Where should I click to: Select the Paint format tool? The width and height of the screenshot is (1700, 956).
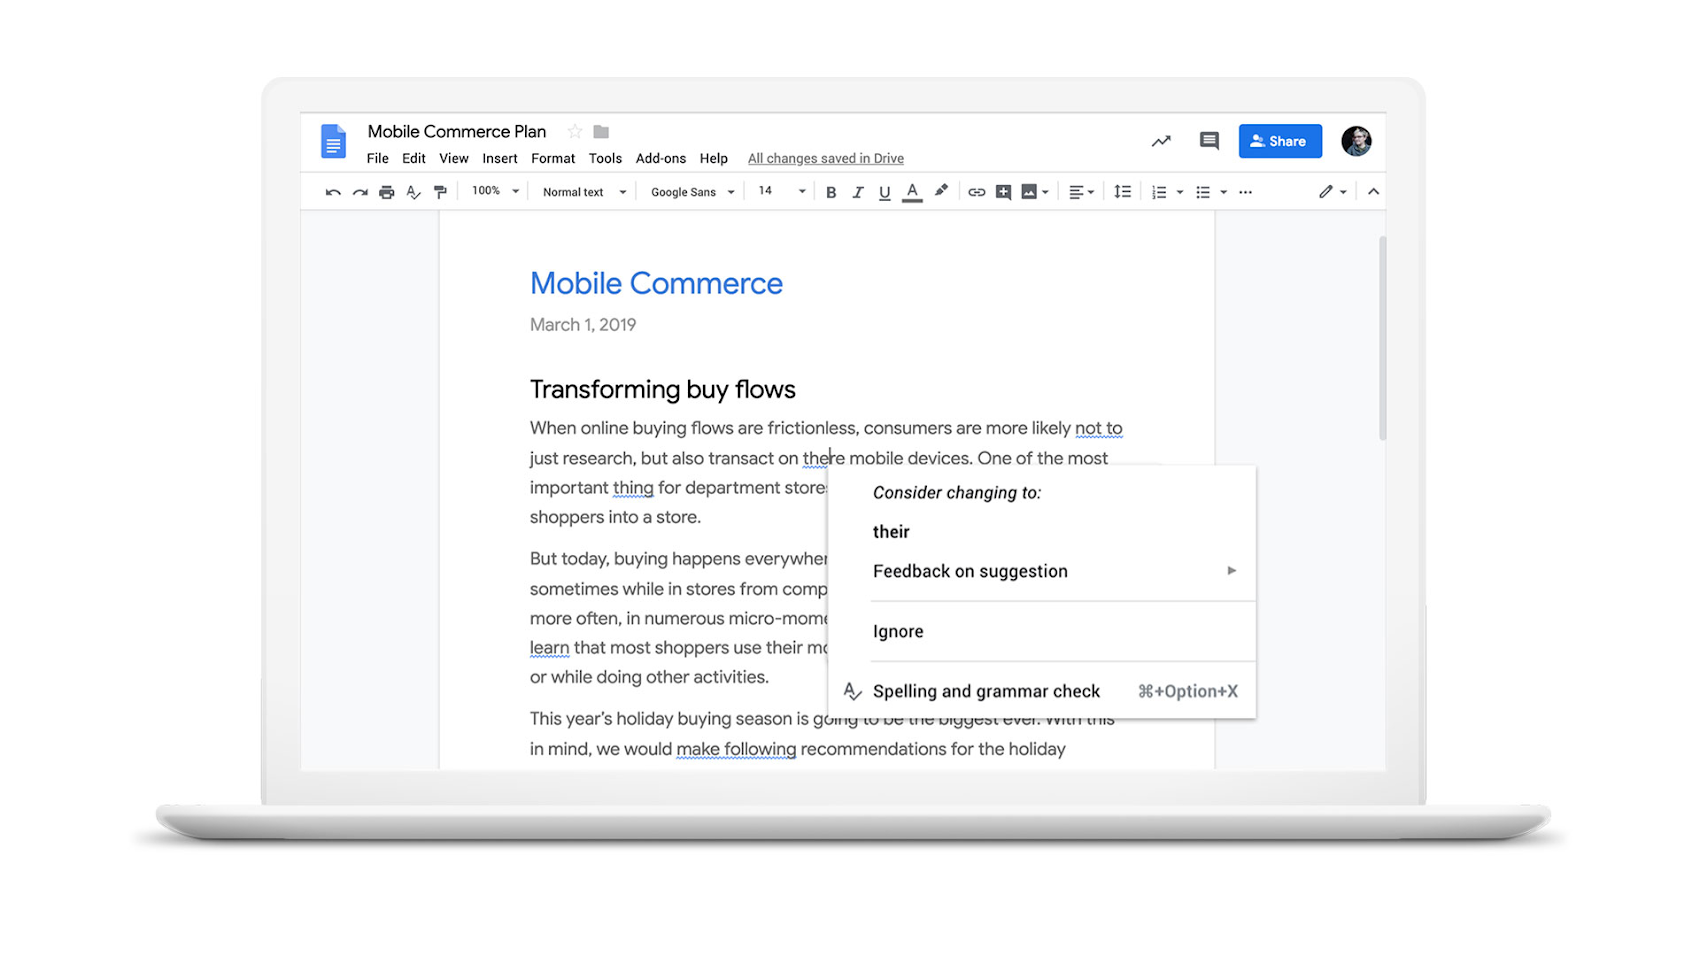(440, 192)
